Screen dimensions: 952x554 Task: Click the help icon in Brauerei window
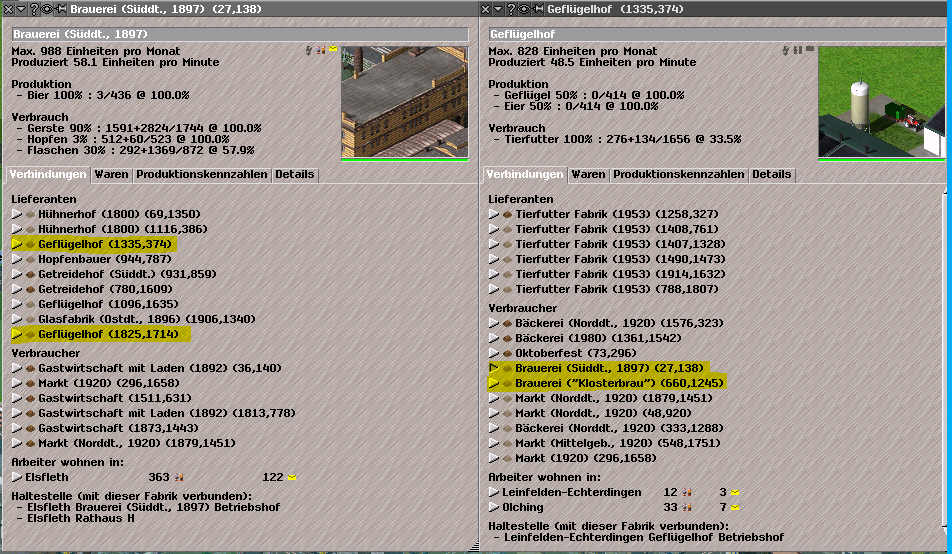(x=34, y=8)
